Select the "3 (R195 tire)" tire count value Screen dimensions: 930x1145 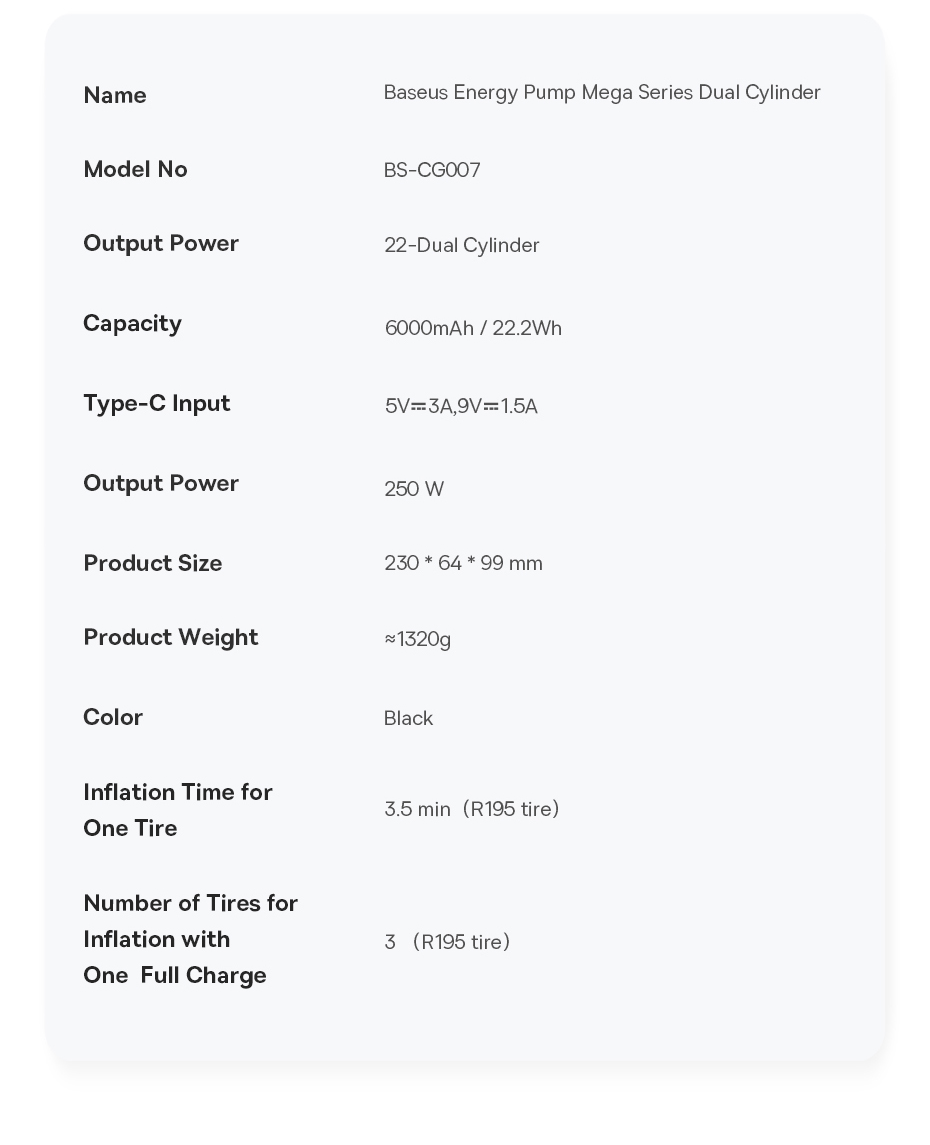coord(447,943)
